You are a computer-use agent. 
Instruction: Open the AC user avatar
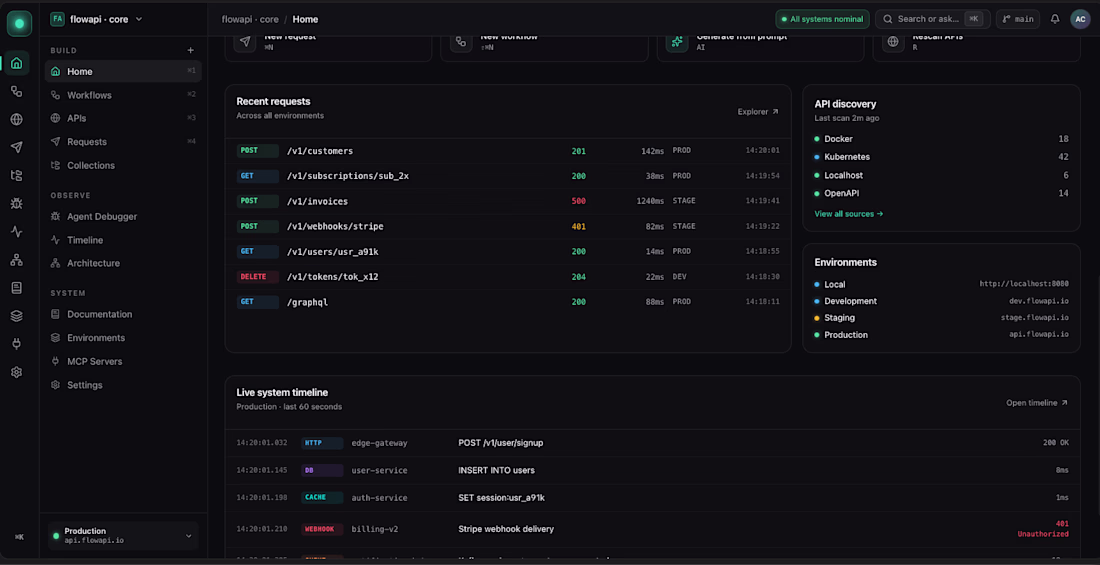(1080, 19)
